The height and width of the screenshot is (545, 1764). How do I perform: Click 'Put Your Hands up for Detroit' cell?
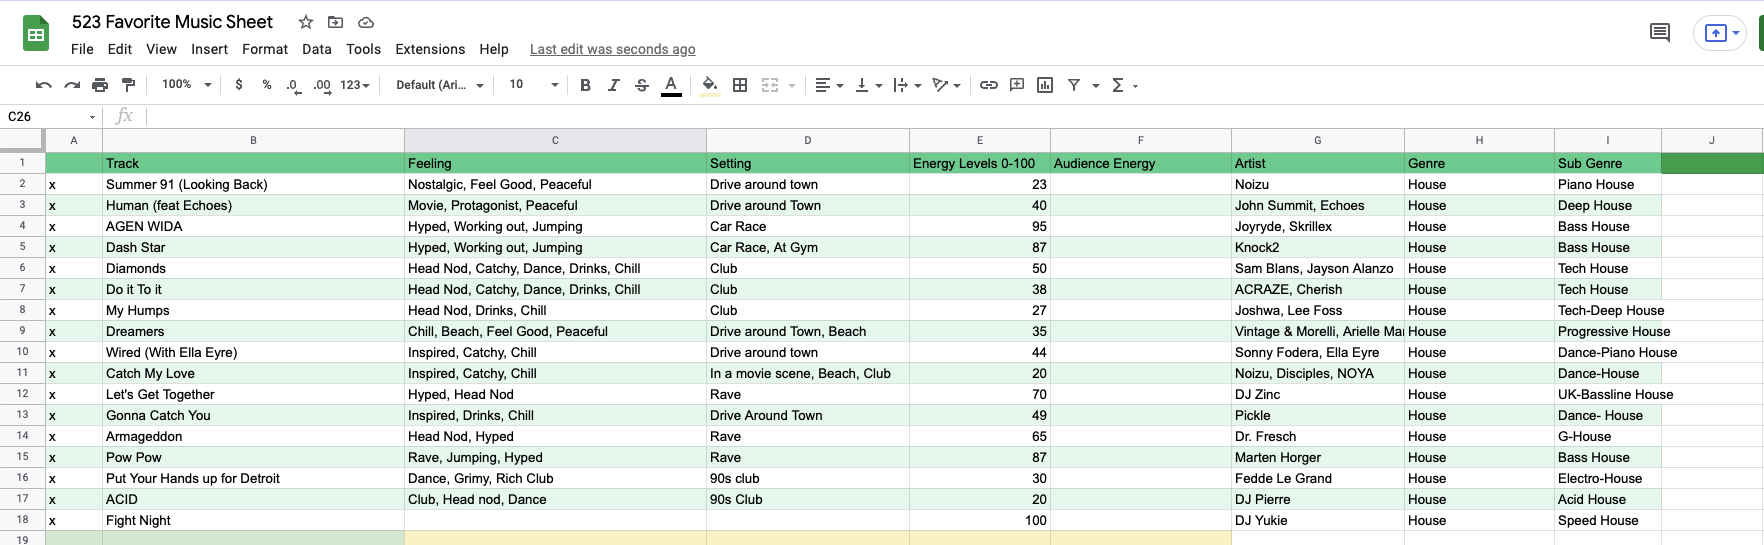click(x=253, y=478)
